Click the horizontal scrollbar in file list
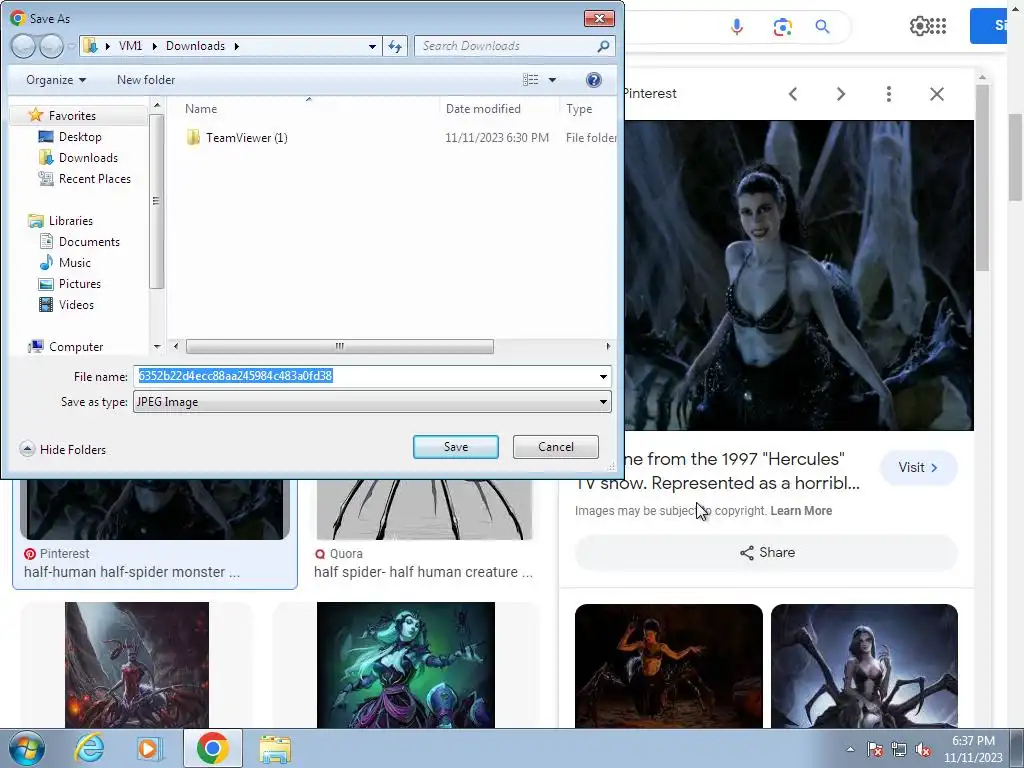The width and height of the screenshot is (1024, 768). [340, 346]
